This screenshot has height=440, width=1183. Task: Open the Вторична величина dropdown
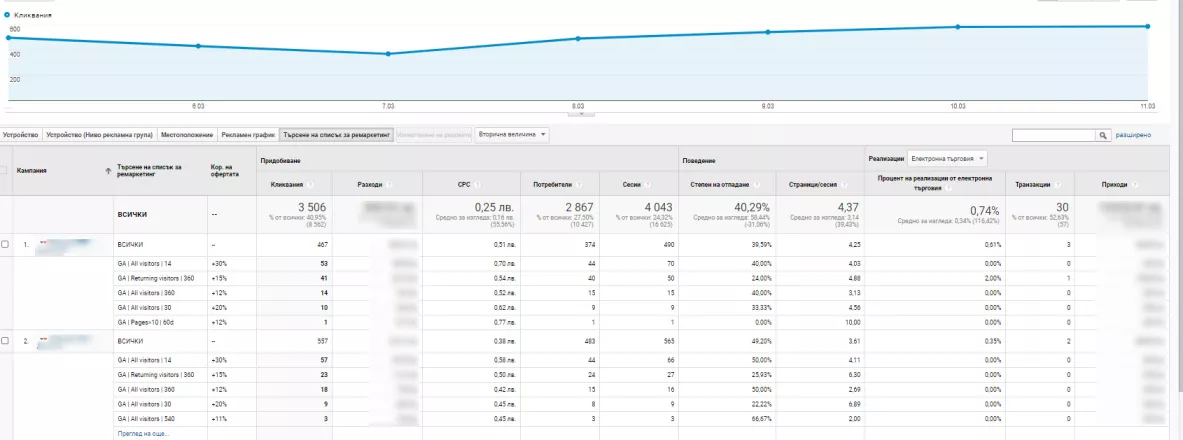pos(512,134)
